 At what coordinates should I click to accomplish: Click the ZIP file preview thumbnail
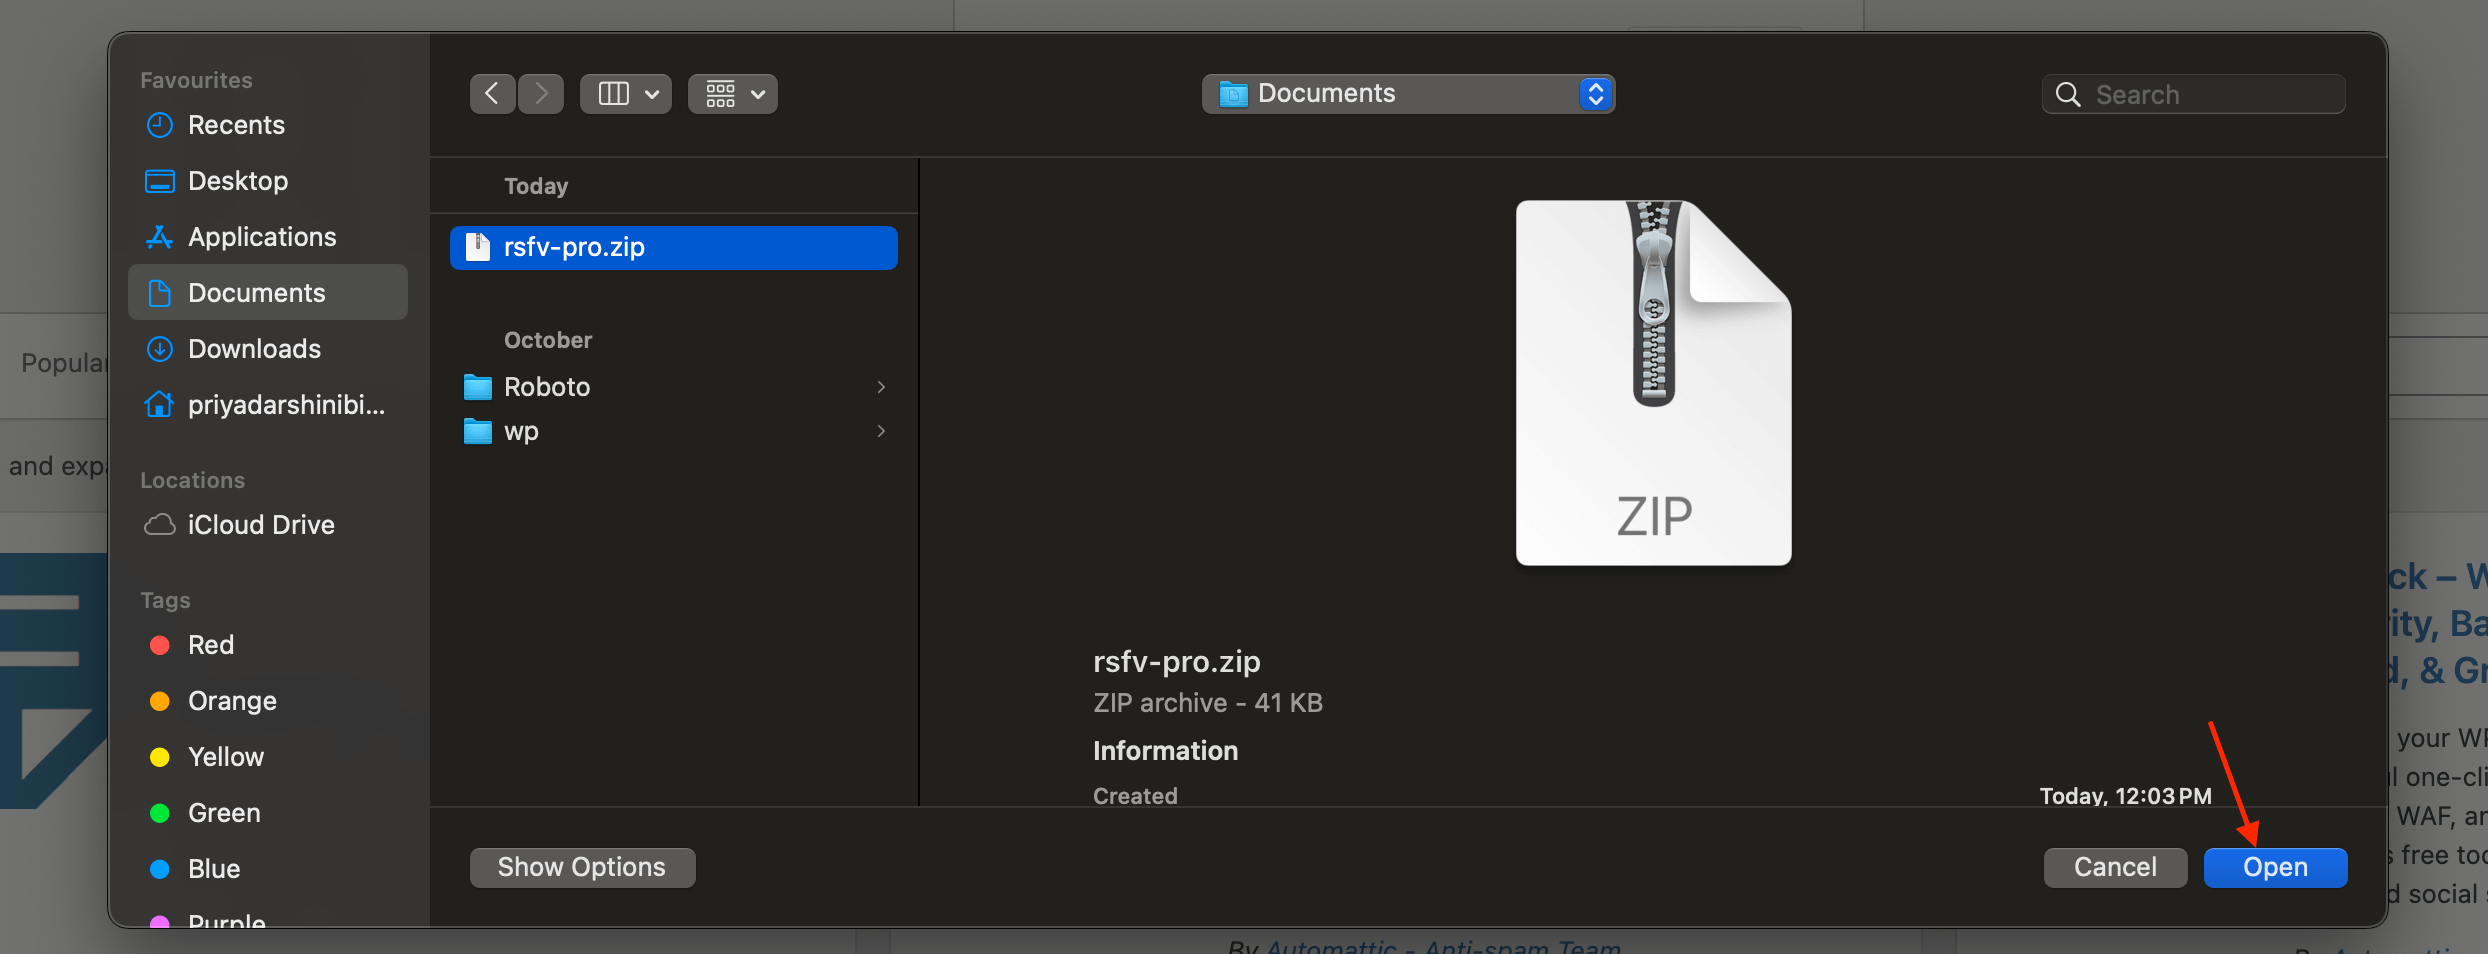click(x=1653, y=383)
